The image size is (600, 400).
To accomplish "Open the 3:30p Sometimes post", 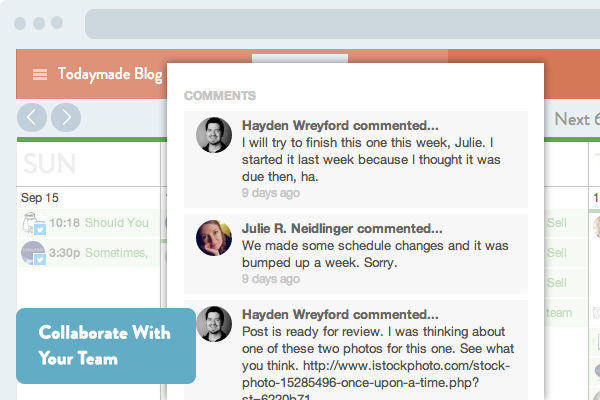I will pyautogui.click(x=89, y=253).
